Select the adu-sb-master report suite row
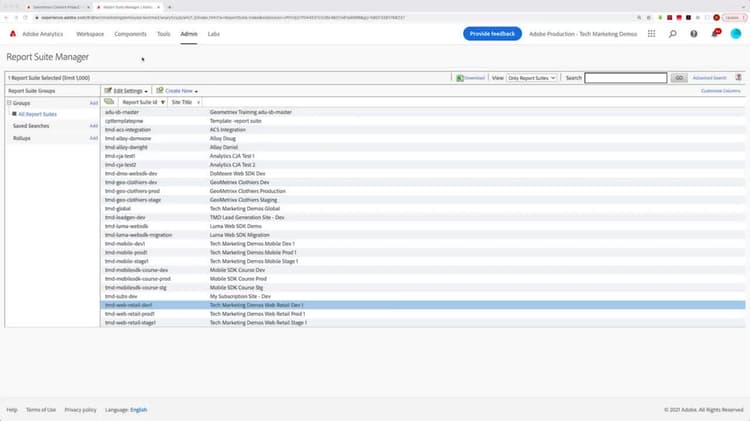Image resolution: width=750 pixels, height=421 pixels. [x=423, y=112]
